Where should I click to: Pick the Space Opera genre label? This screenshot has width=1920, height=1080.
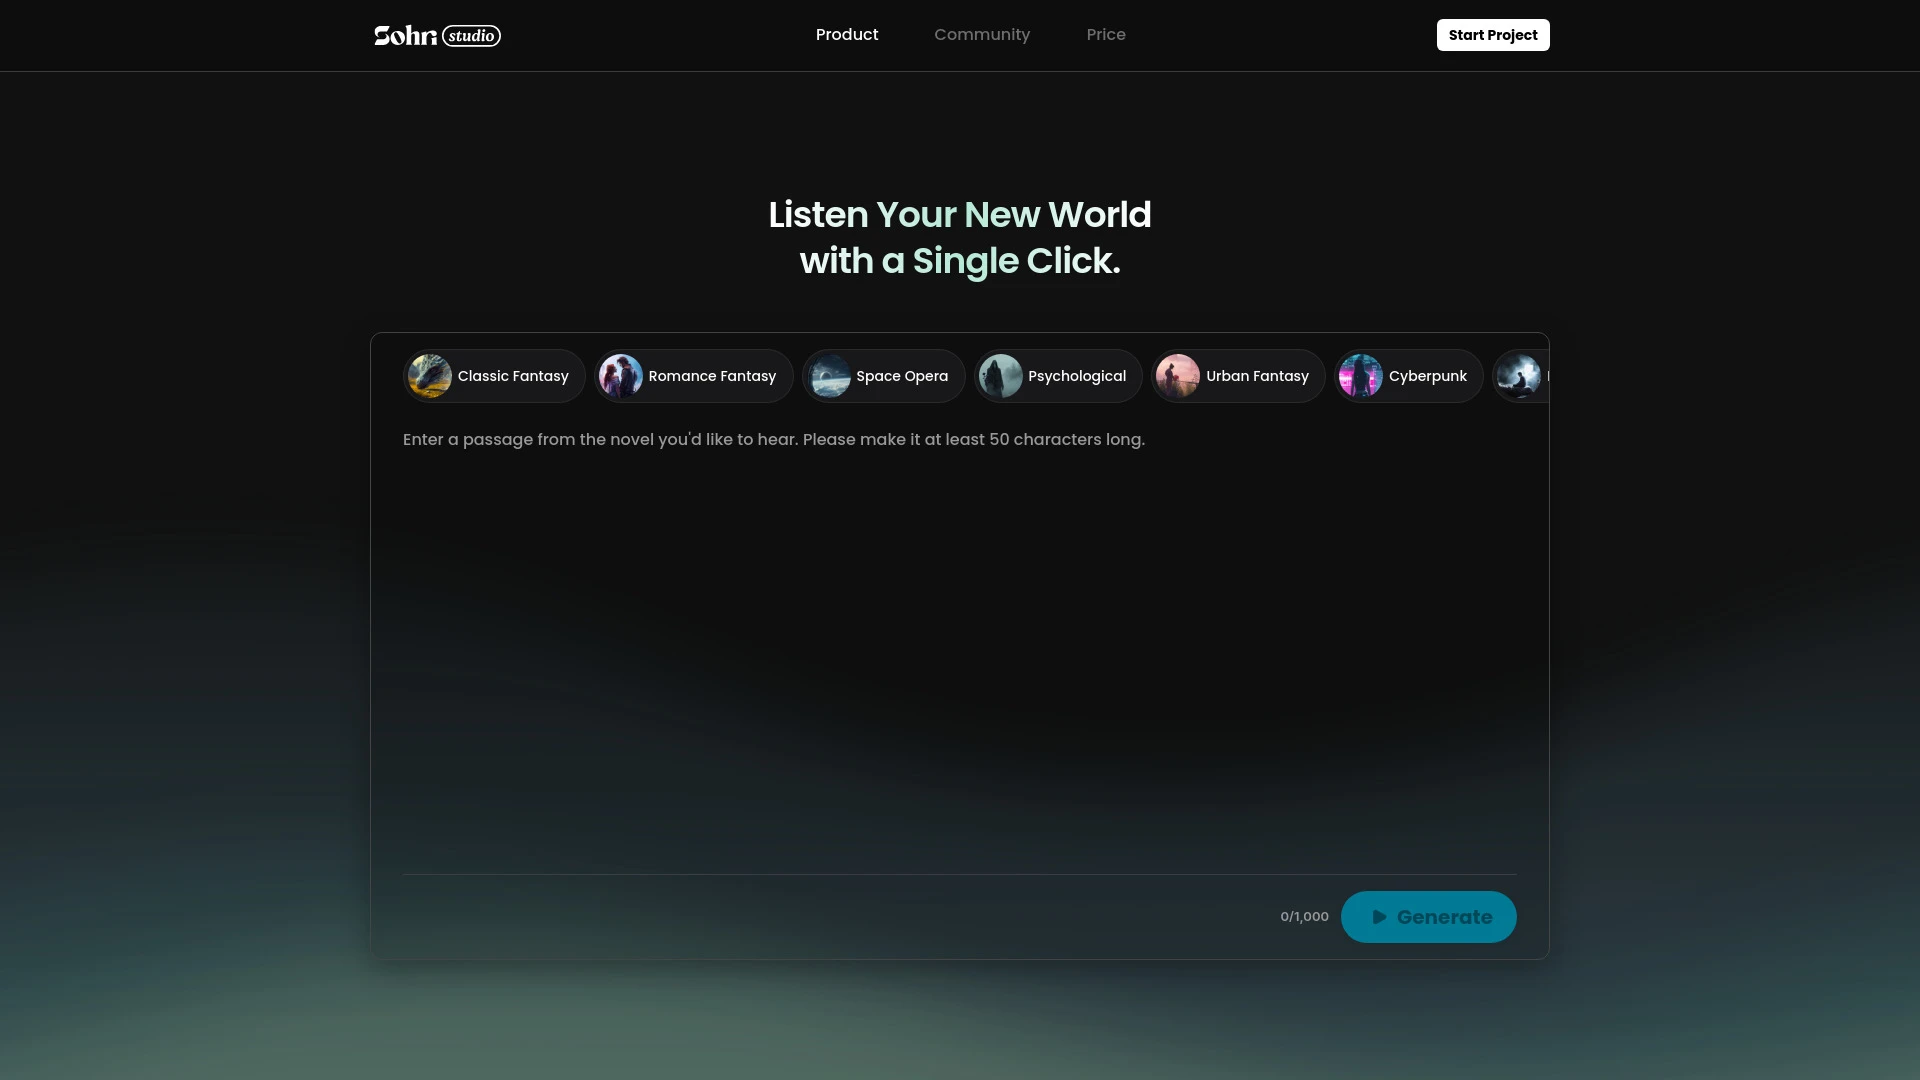click(x=902, y=376)
